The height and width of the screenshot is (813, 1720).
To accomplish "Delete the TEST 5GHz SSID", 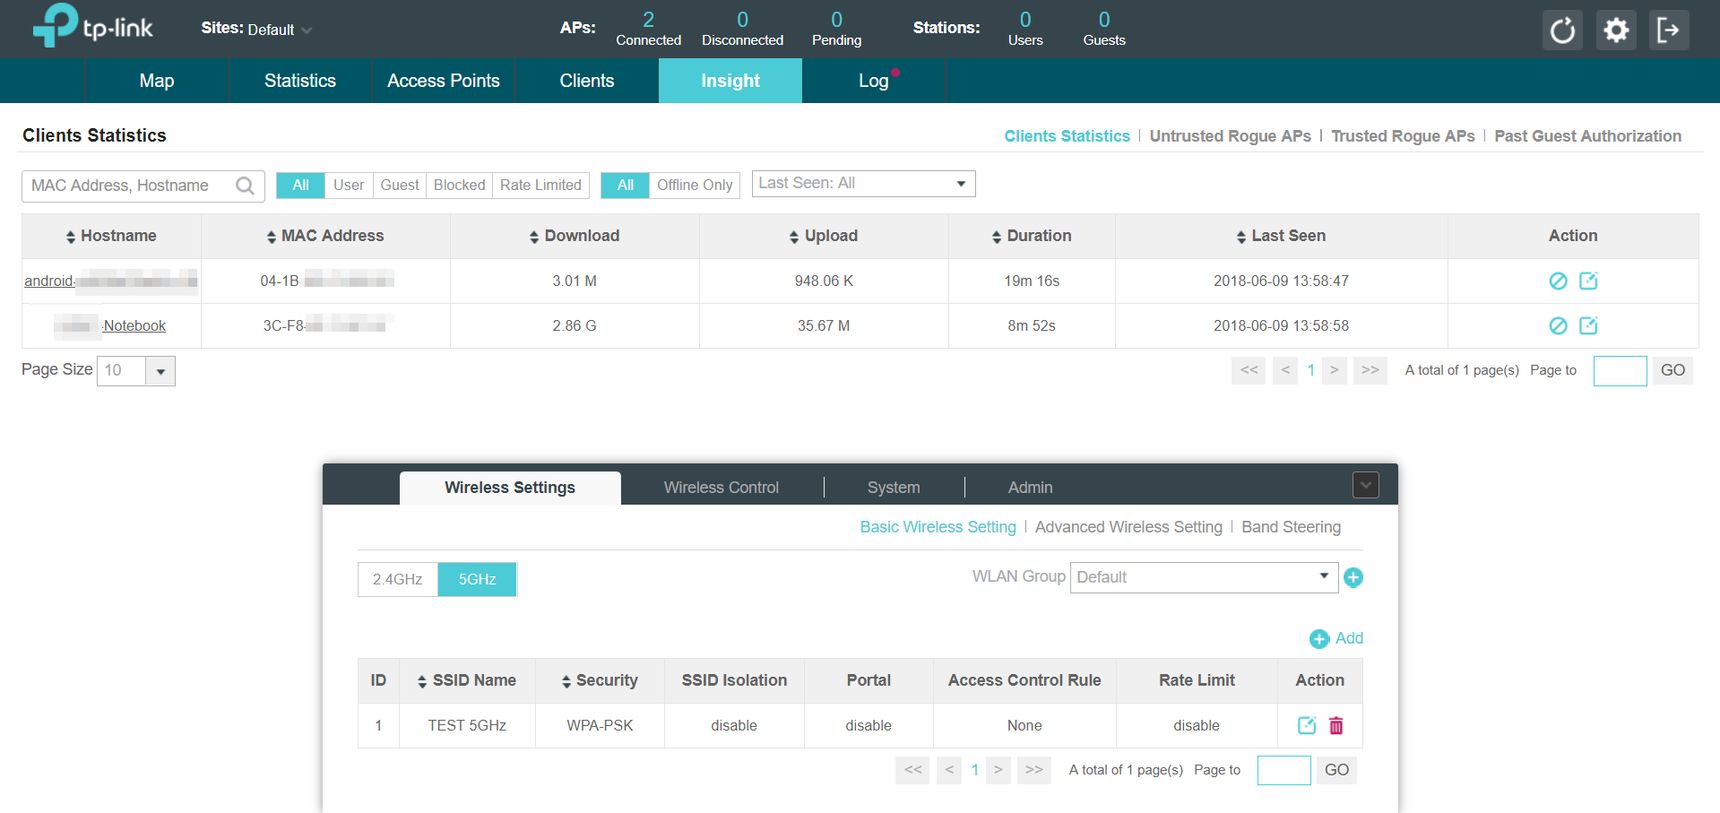I will (1336, 726).
